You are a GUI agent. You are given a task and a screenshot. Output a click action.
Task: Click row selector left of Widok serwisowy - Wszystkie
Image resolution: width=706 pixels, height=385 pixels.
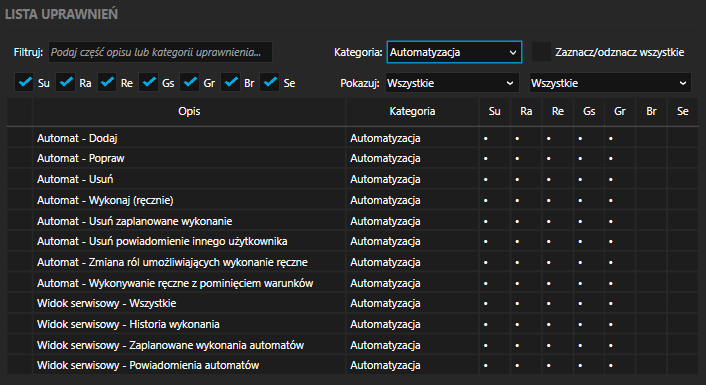tap(19, 303)
